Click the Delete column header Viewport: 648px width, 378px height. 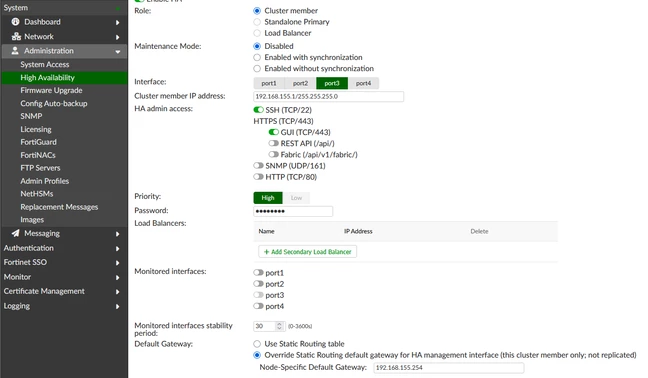pos(479,231)
